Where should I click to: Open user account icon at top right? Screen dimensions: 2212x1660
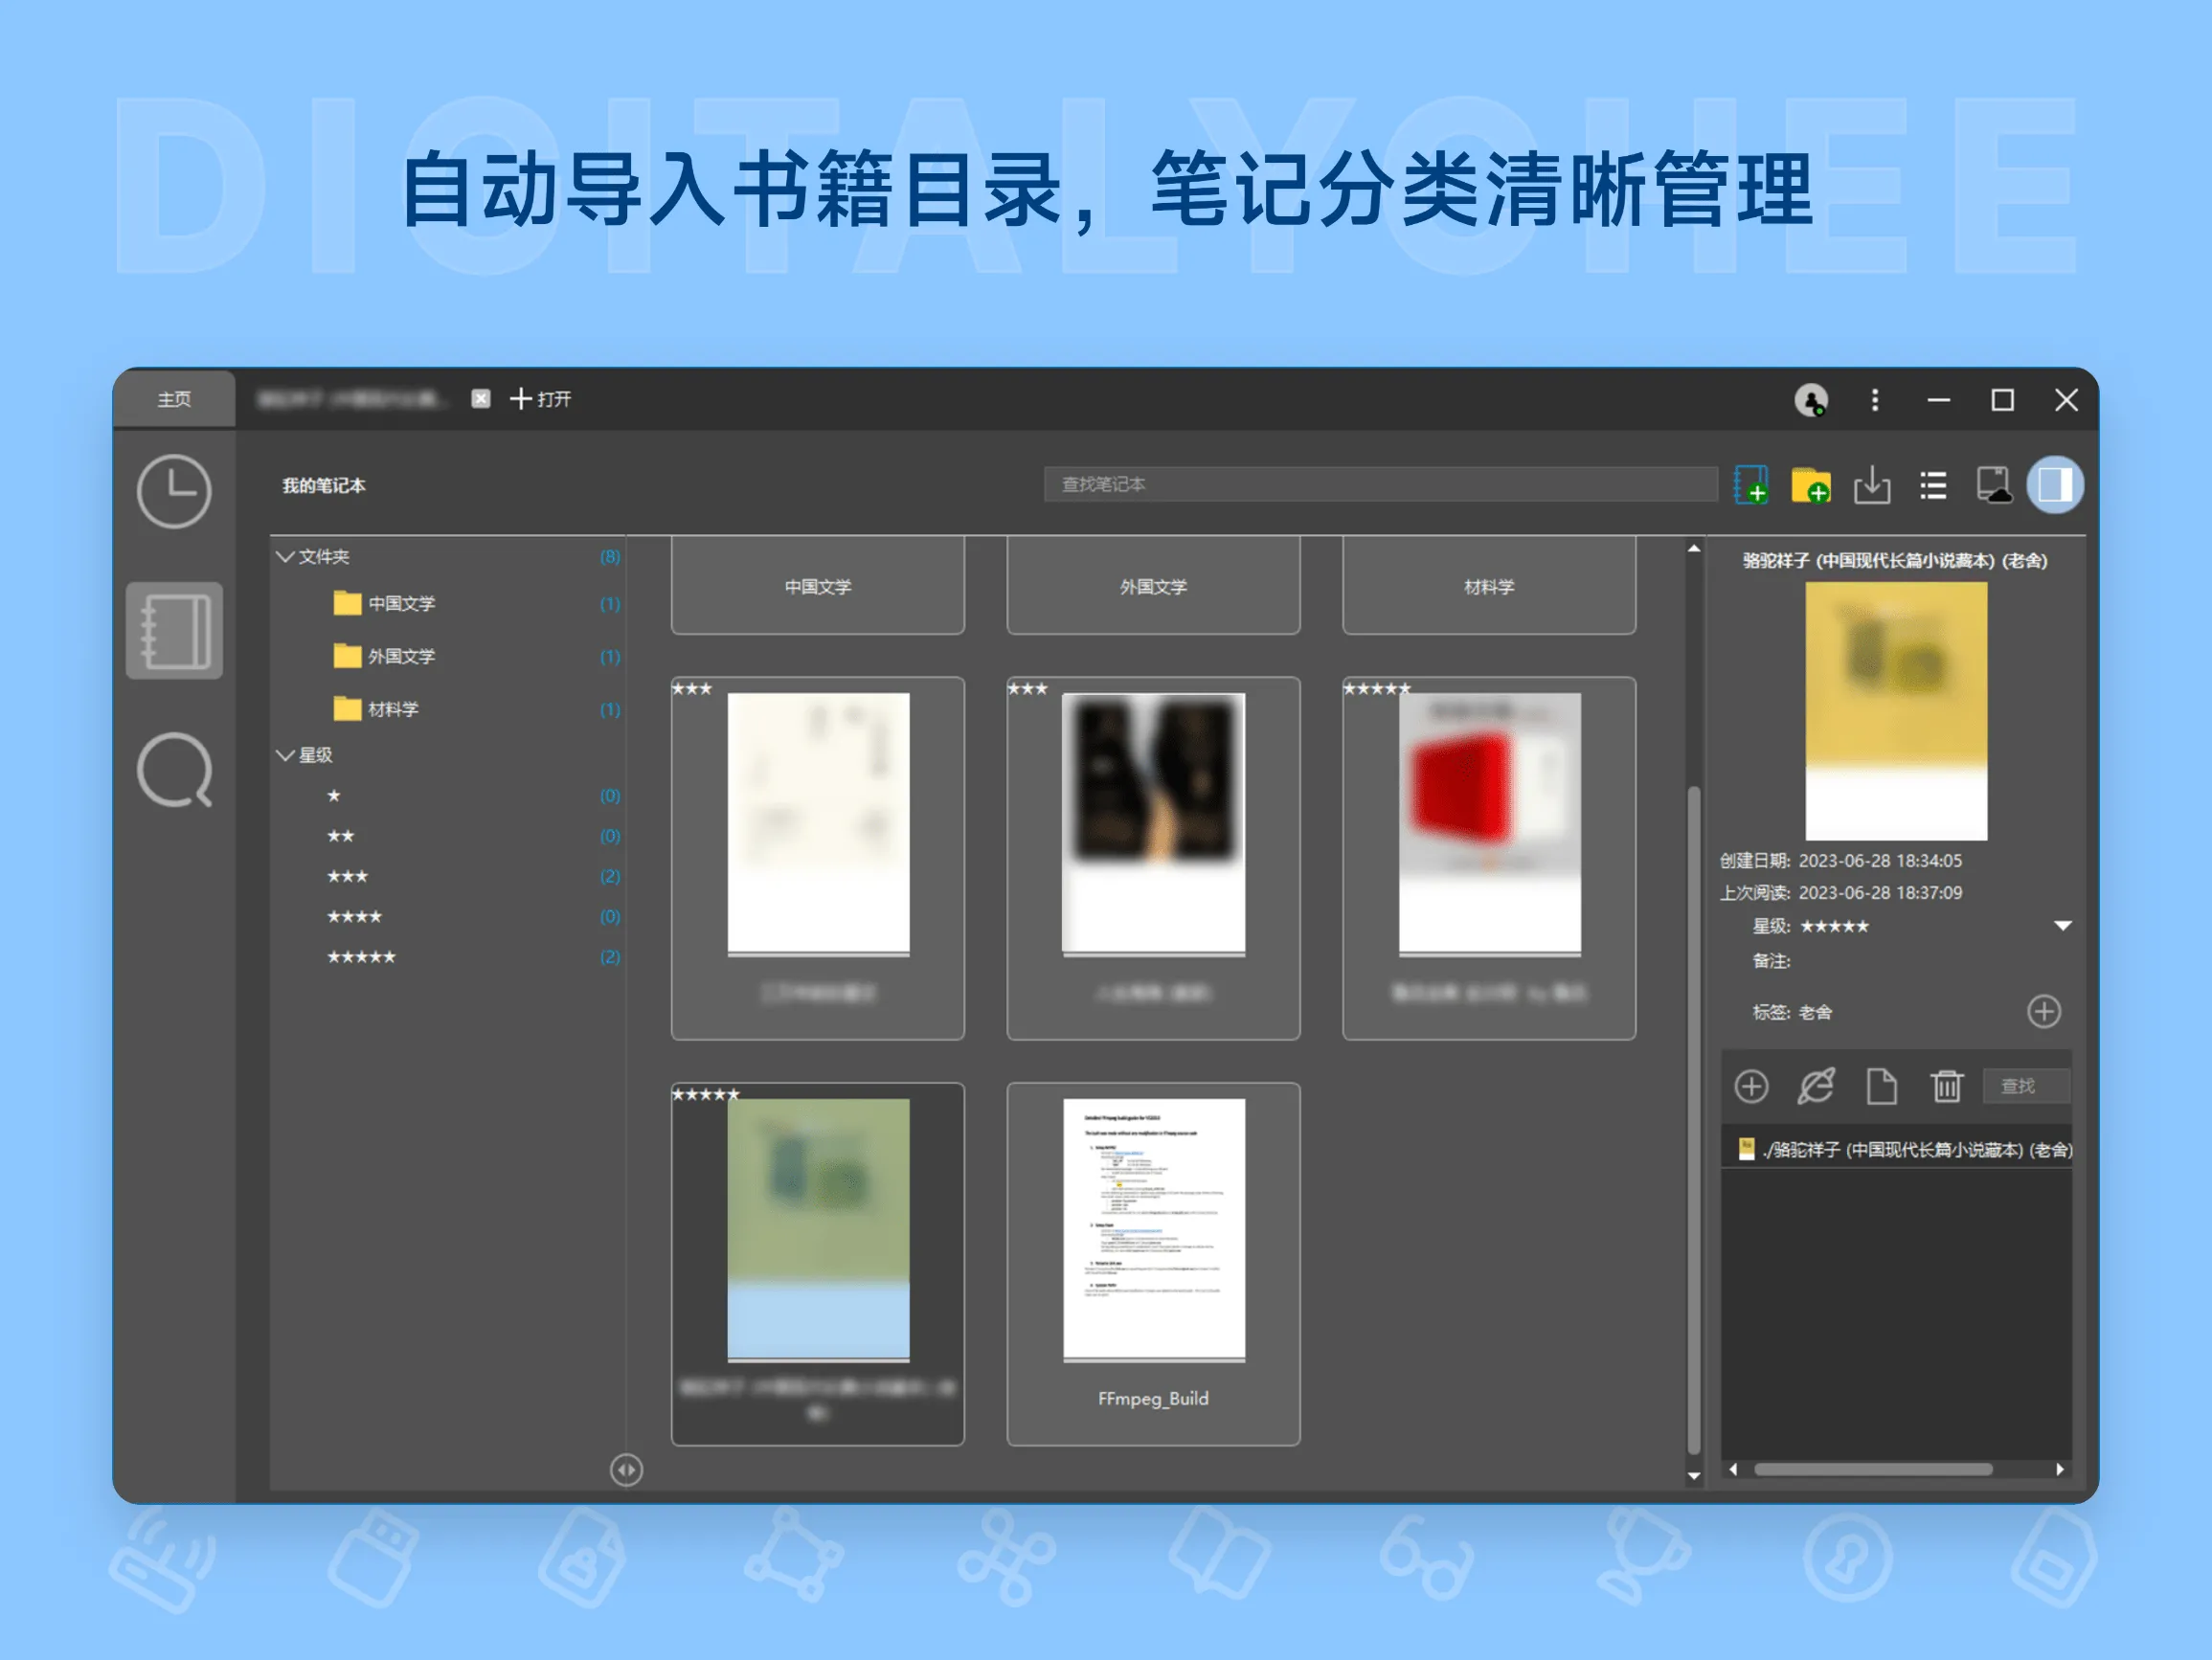click(1811, 399)
